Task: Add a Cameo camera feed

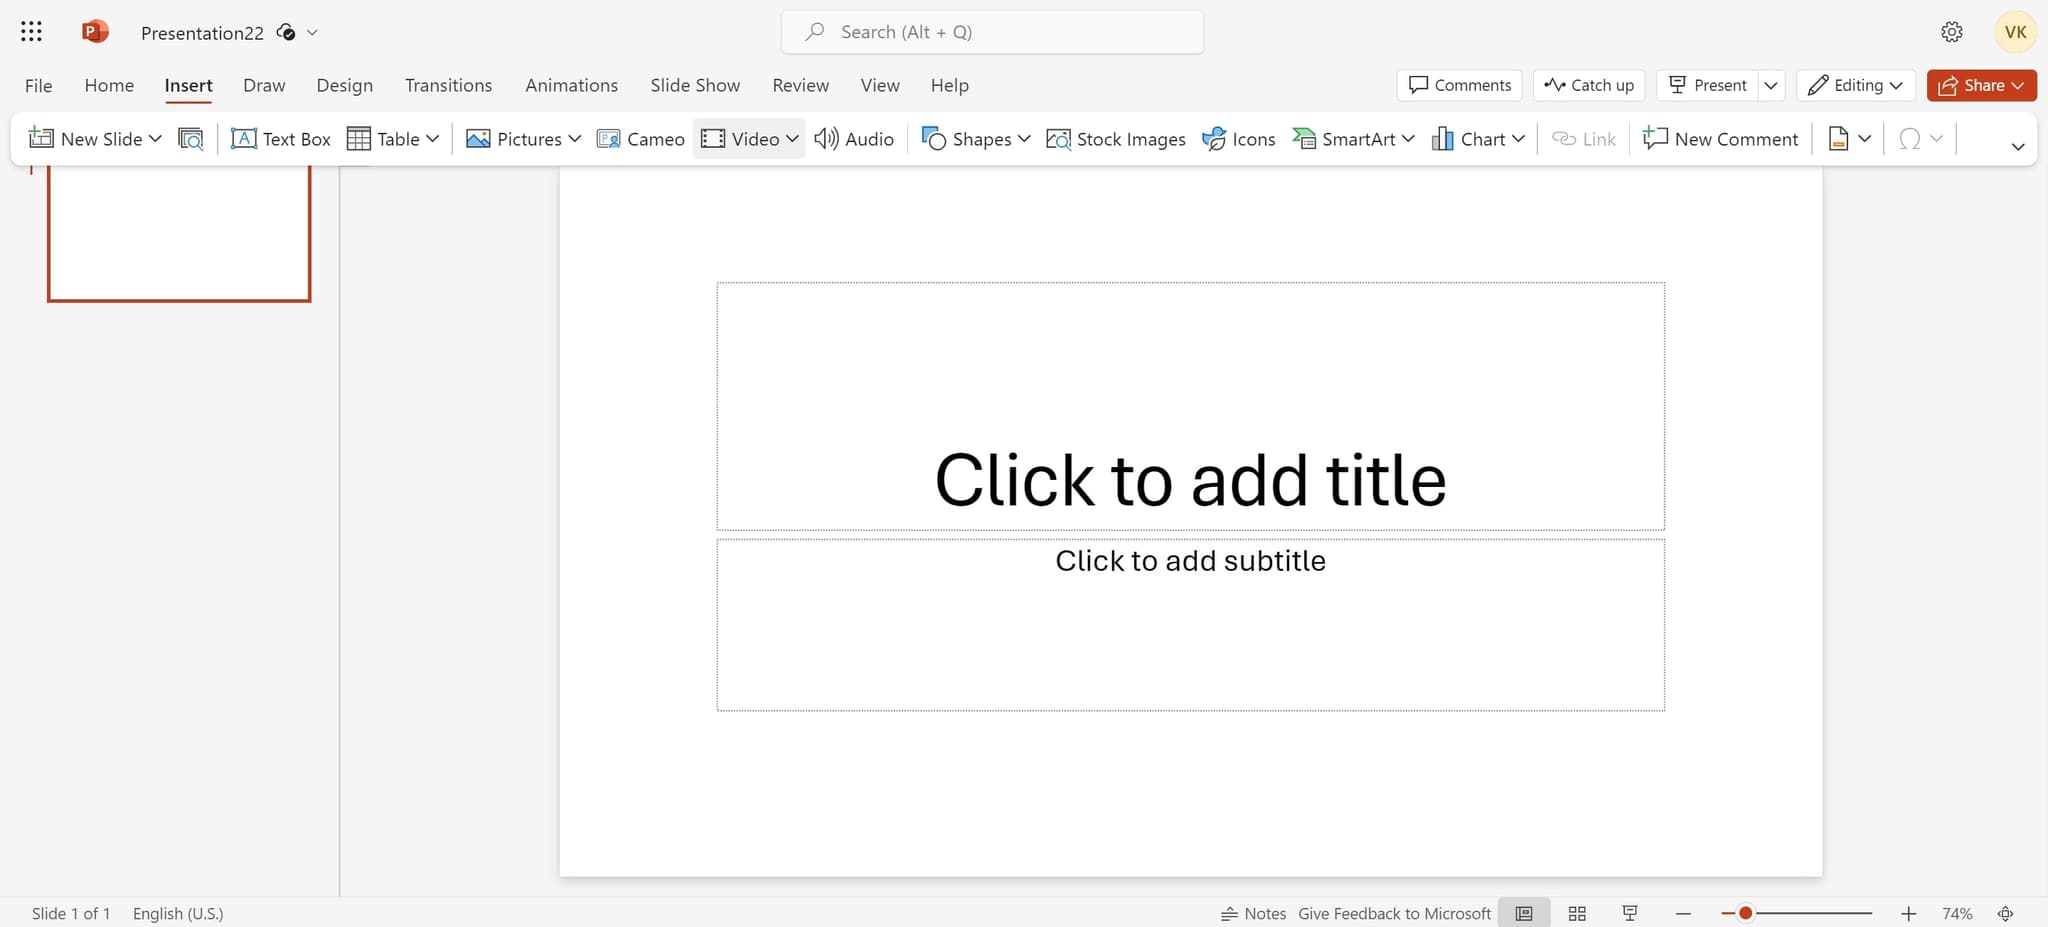Action: click(640, 138)
